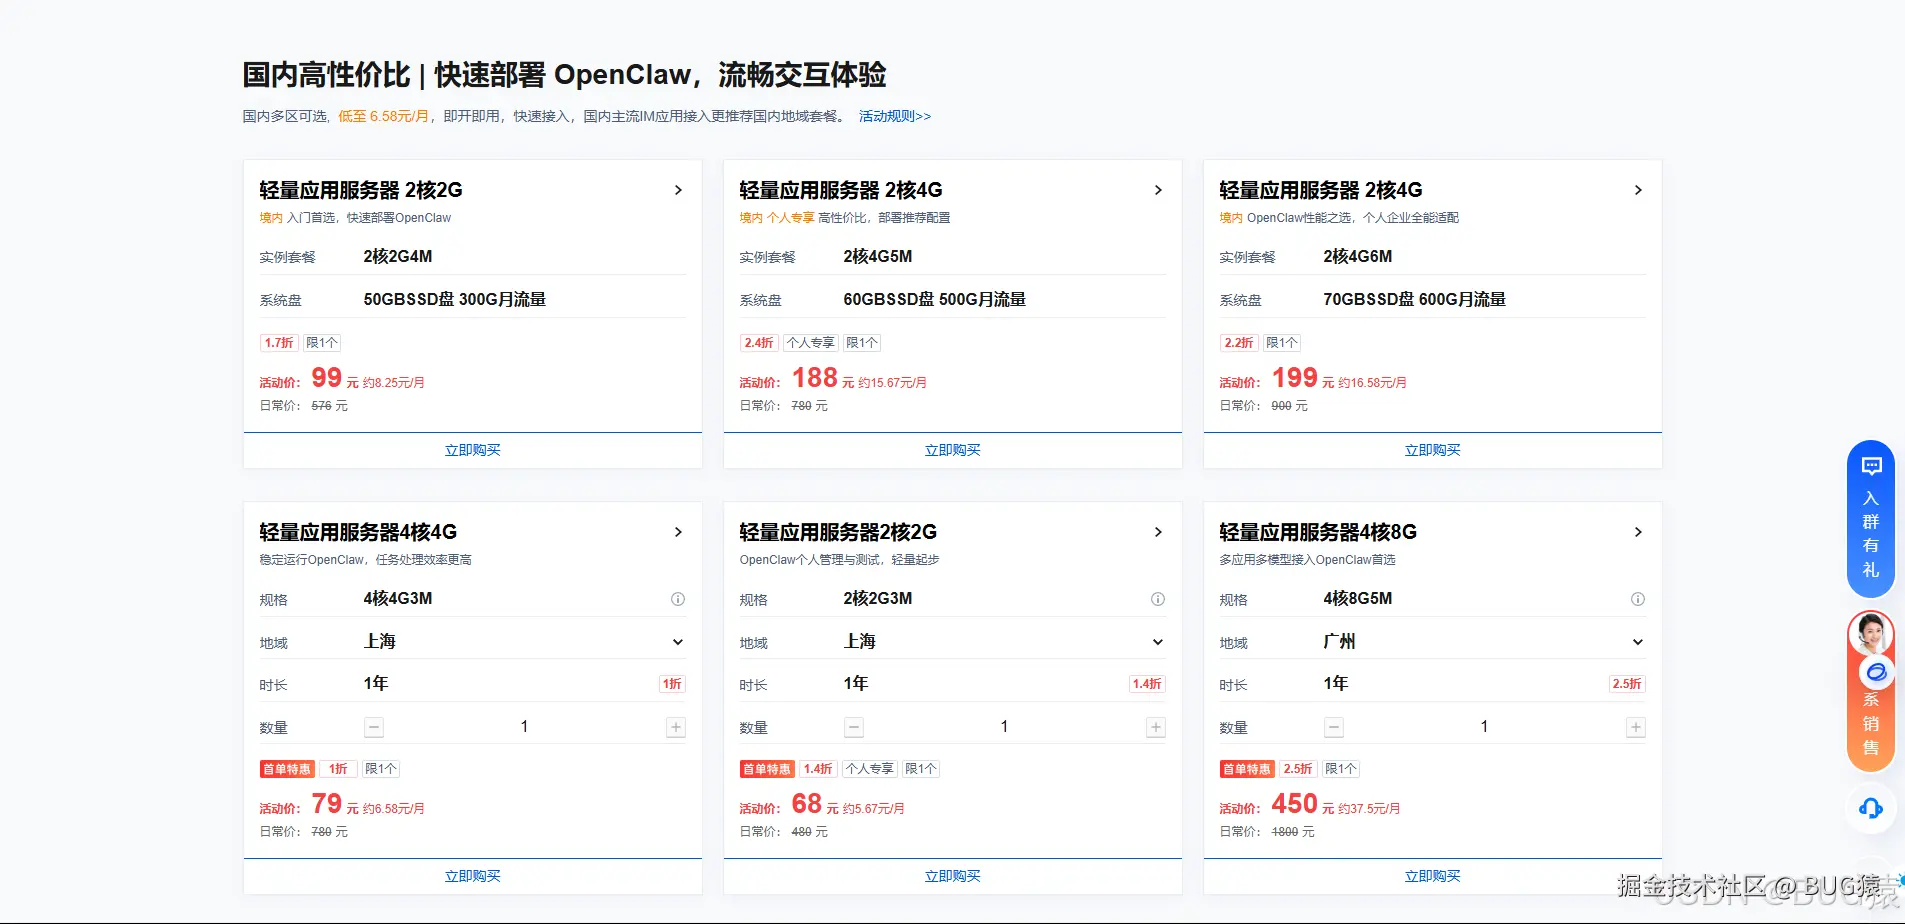The image size is (1905, 924).
Task: Click 立即购买 on the 450元 card
Action: tap(1433, 876)
